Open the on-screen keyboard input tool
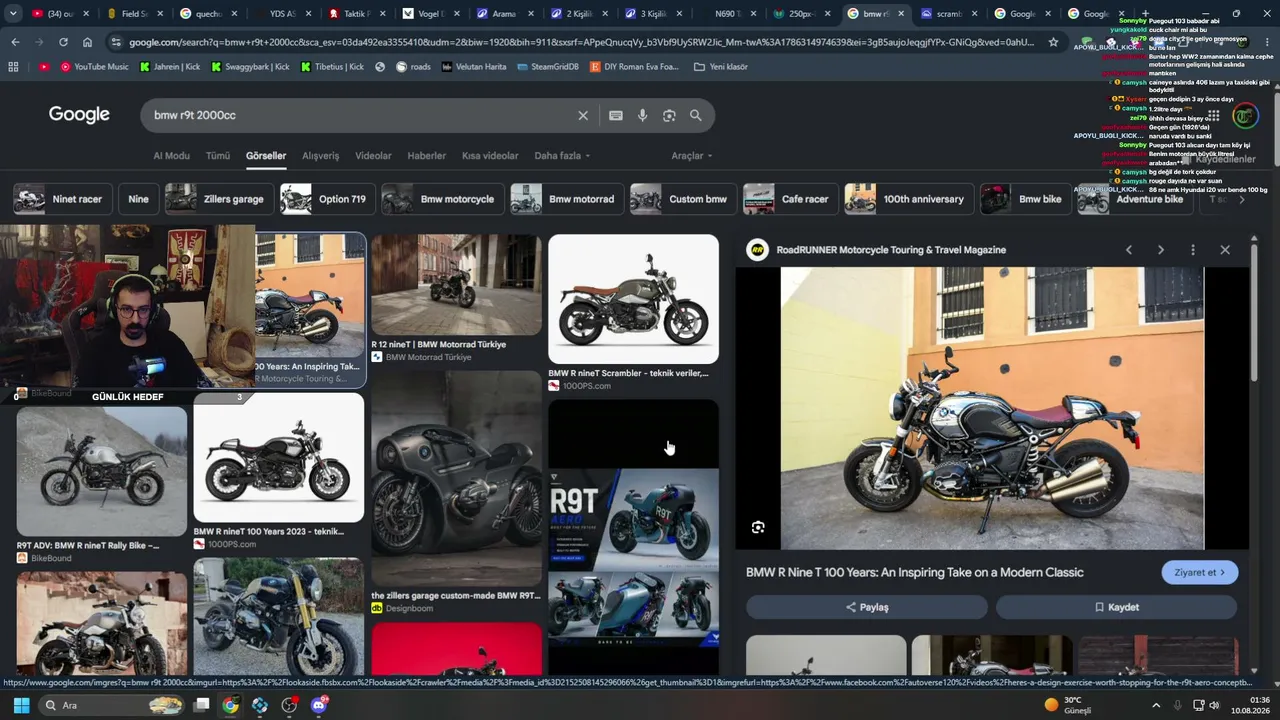Screen dimensions: 1280x720 [x=616, y=115]
